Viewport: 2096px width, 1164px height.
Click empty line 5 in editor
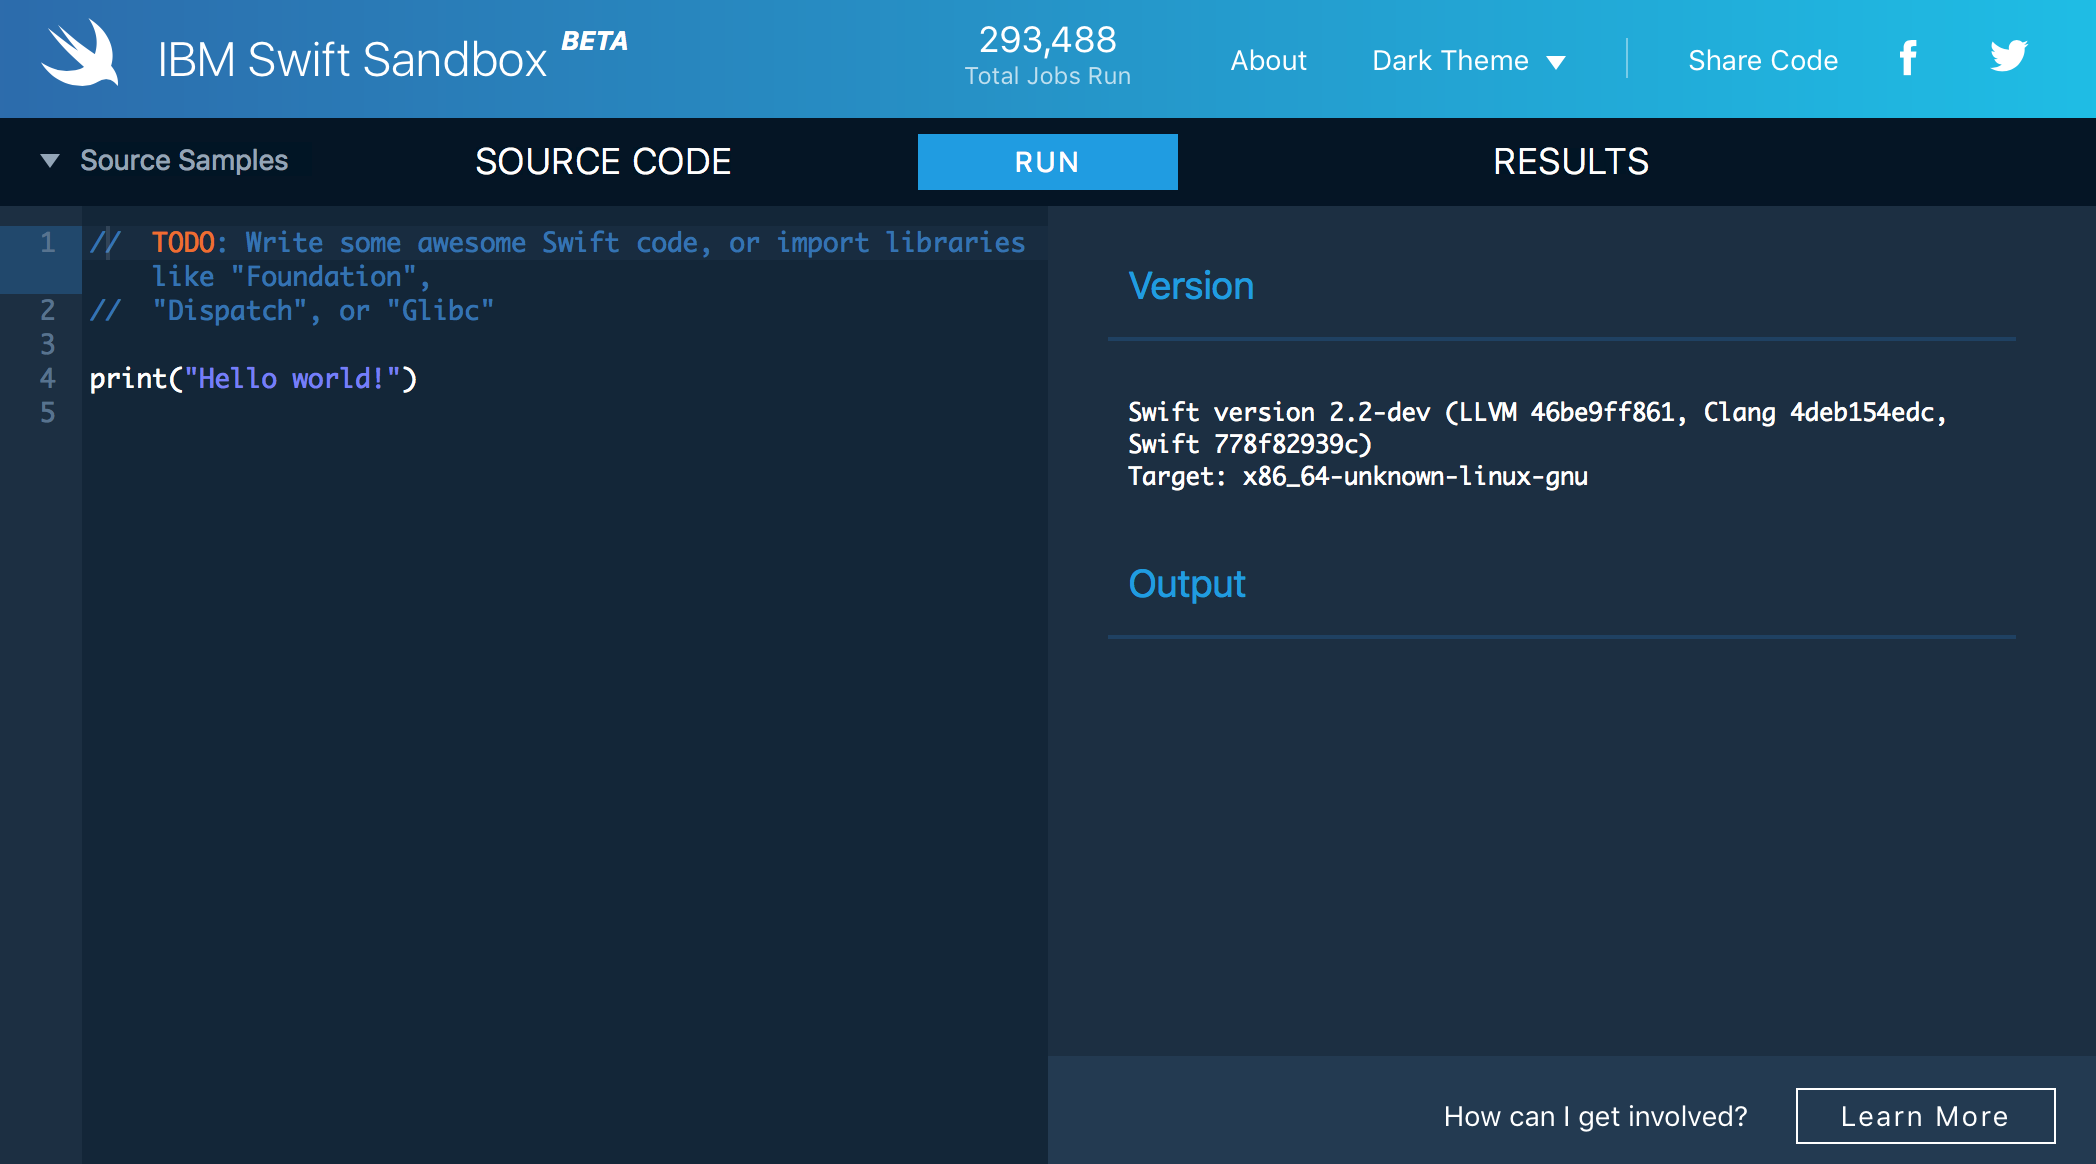(400, 412)
